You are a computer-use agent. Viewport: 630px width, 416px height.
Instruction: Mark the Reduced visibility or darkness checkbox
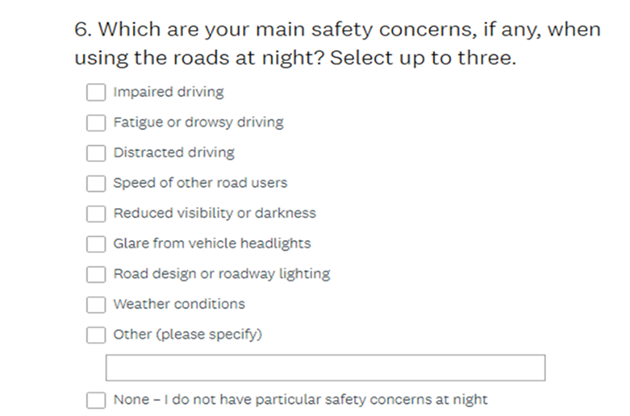coord(95,213)
